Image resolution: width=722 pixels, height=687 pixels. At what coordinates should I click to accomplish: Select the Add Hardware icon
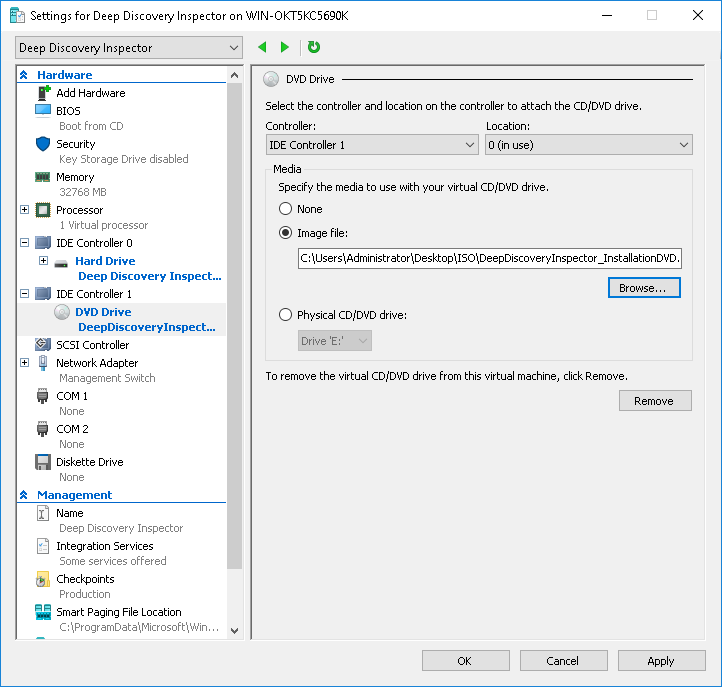(x=43, y=93)
